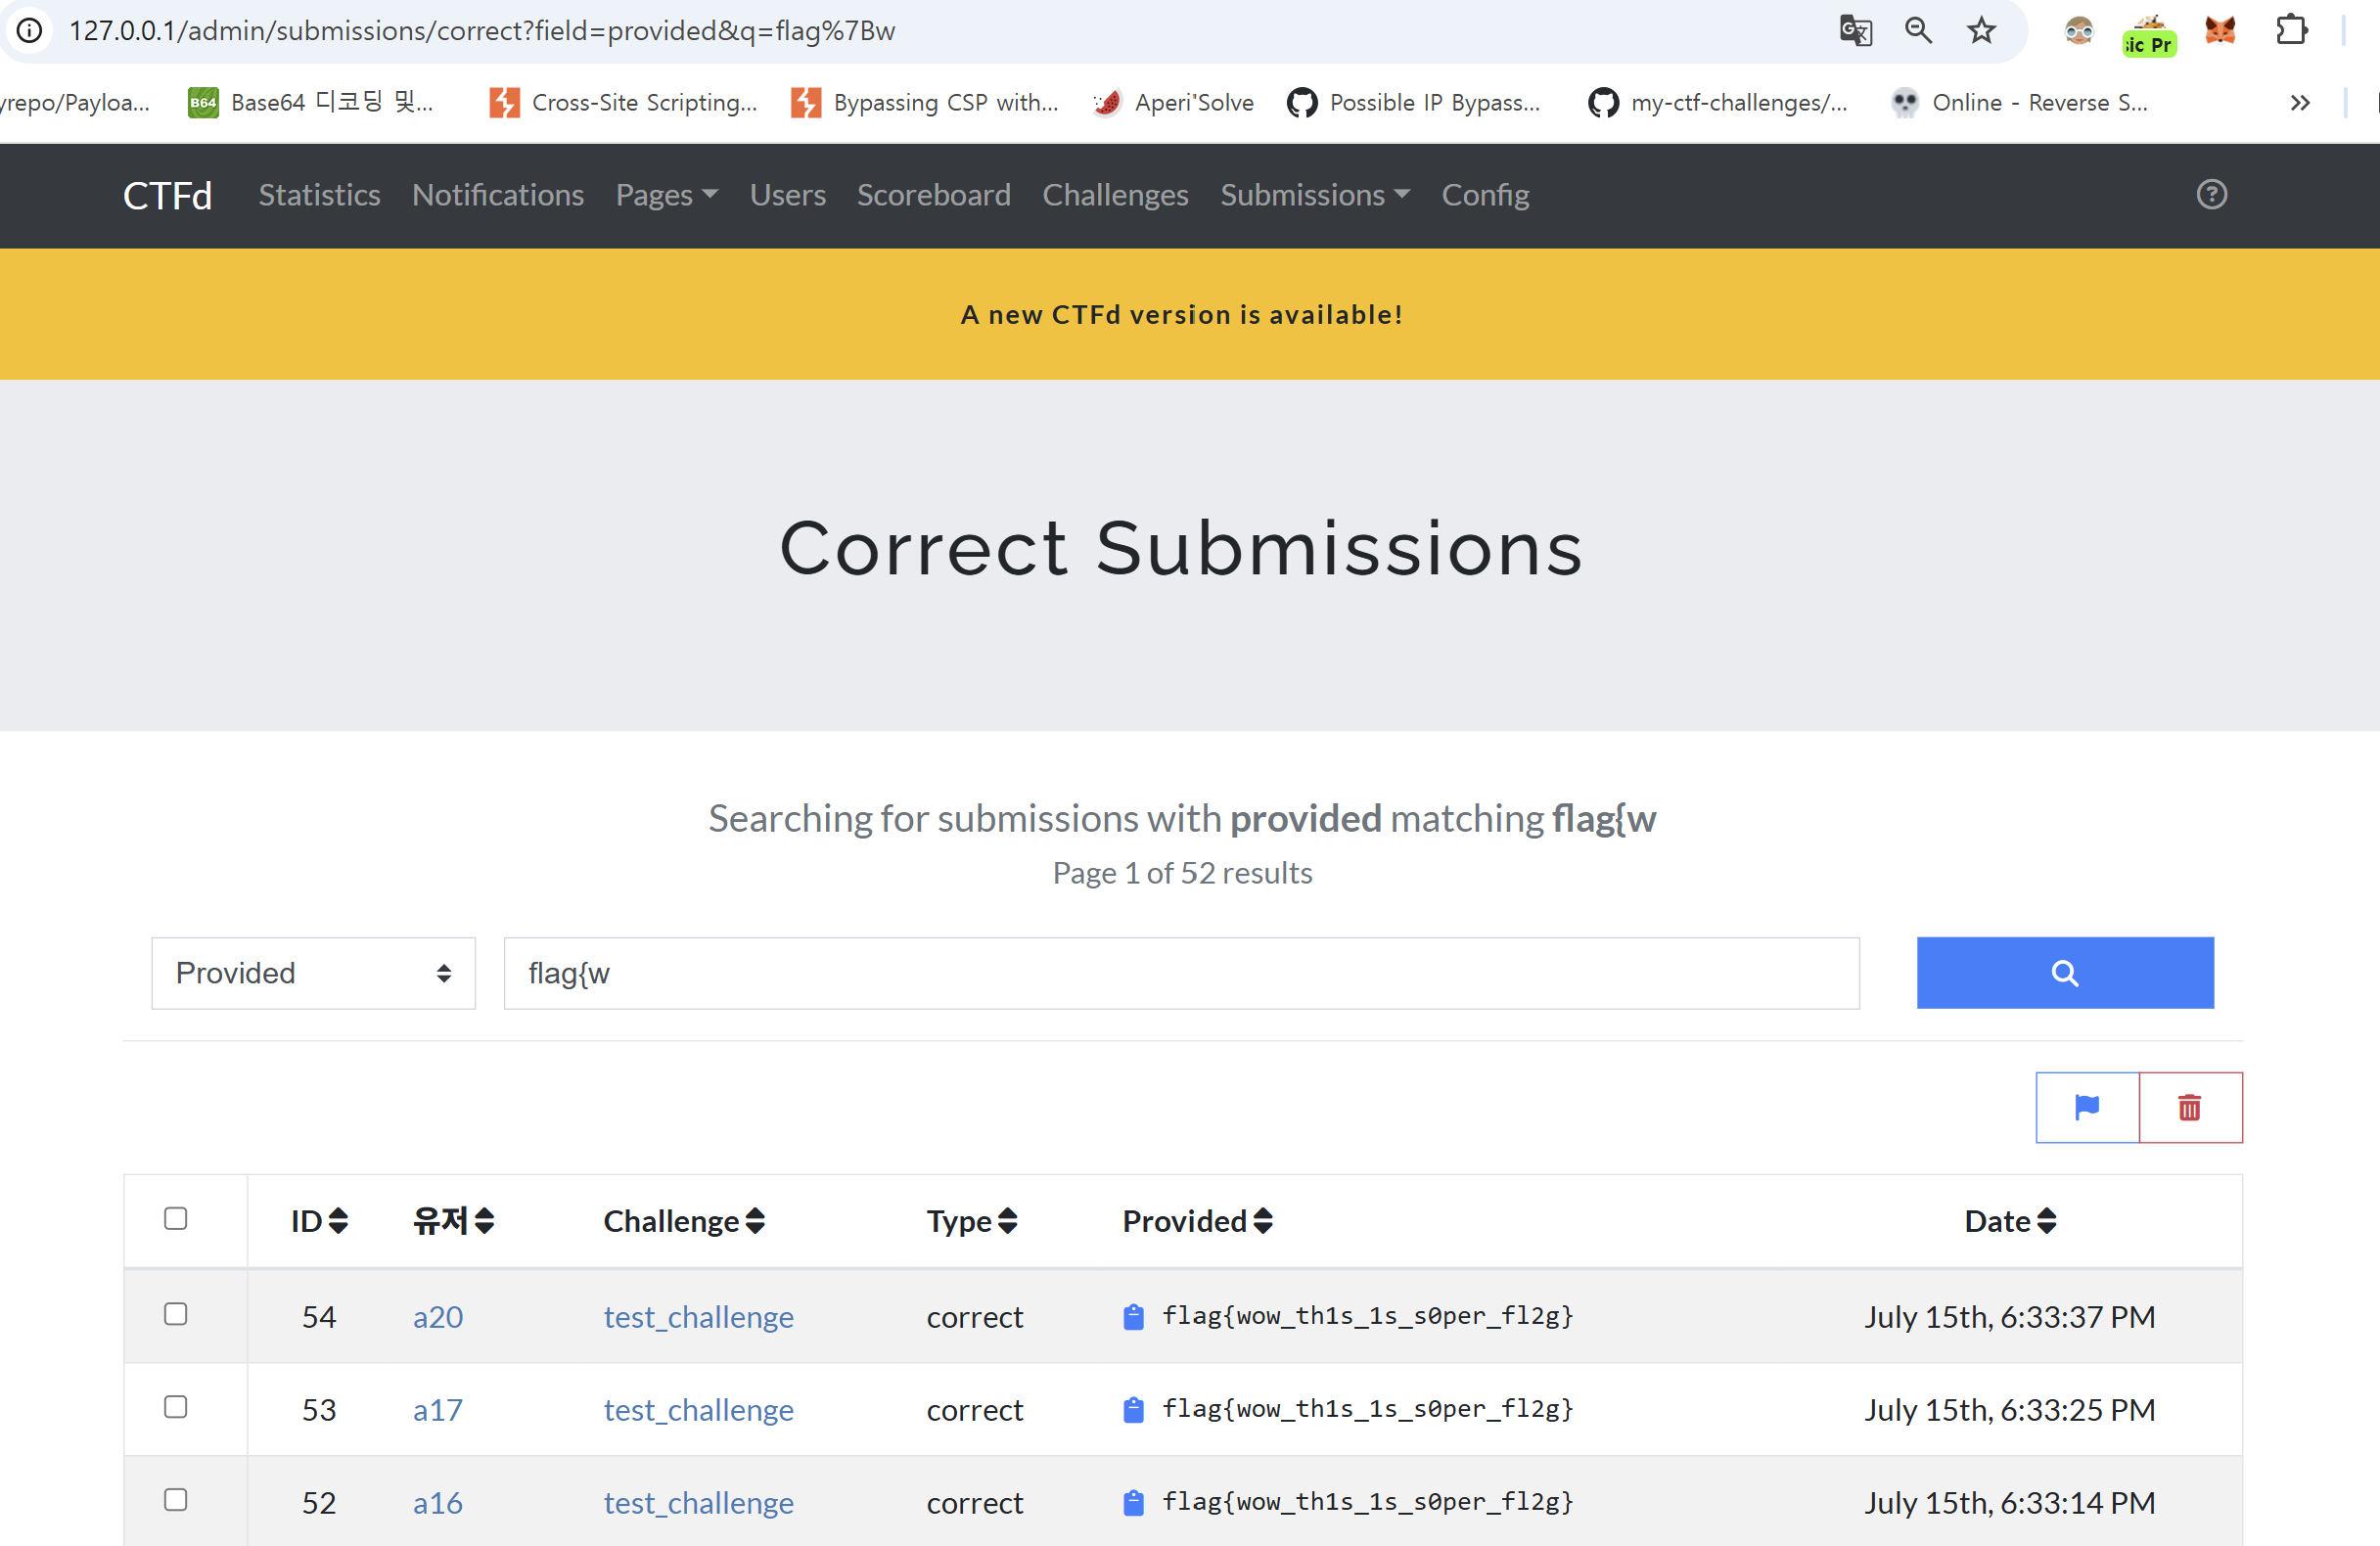Open test_challenge link in row 54
This screenshot has width=2380, height=1546.
pos(698,1317)
